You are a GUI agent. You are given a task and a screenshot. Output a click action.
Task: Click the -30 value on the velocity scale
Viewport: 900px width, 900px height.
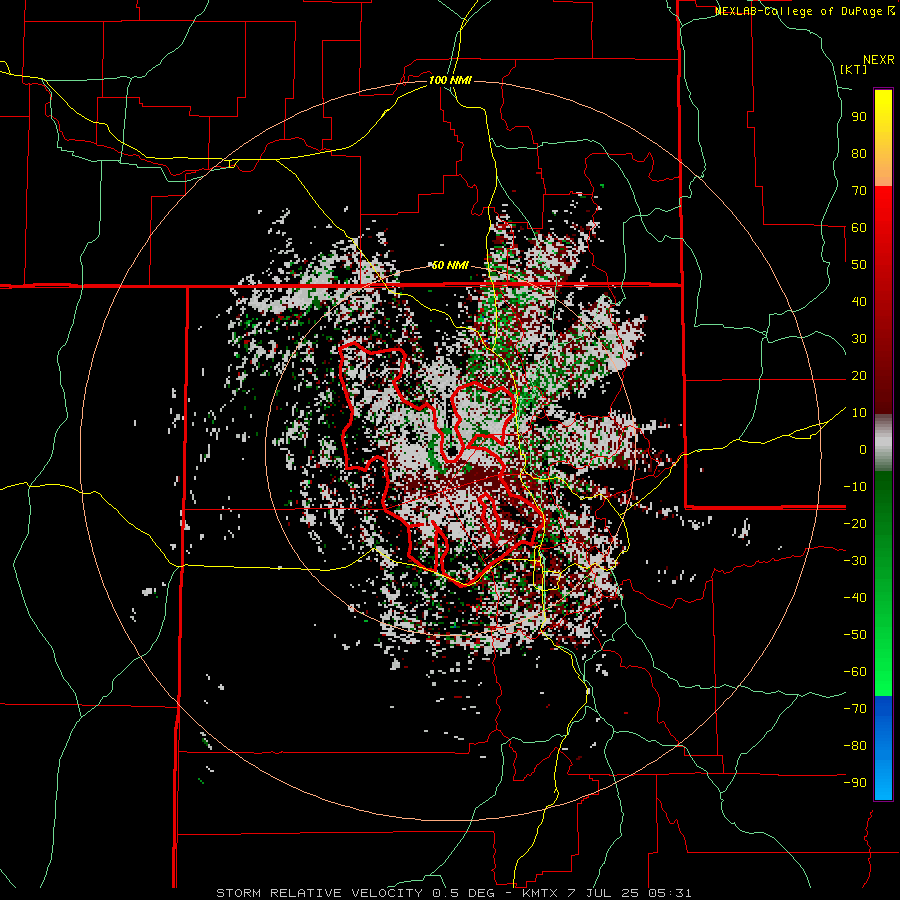pos(855,561)
